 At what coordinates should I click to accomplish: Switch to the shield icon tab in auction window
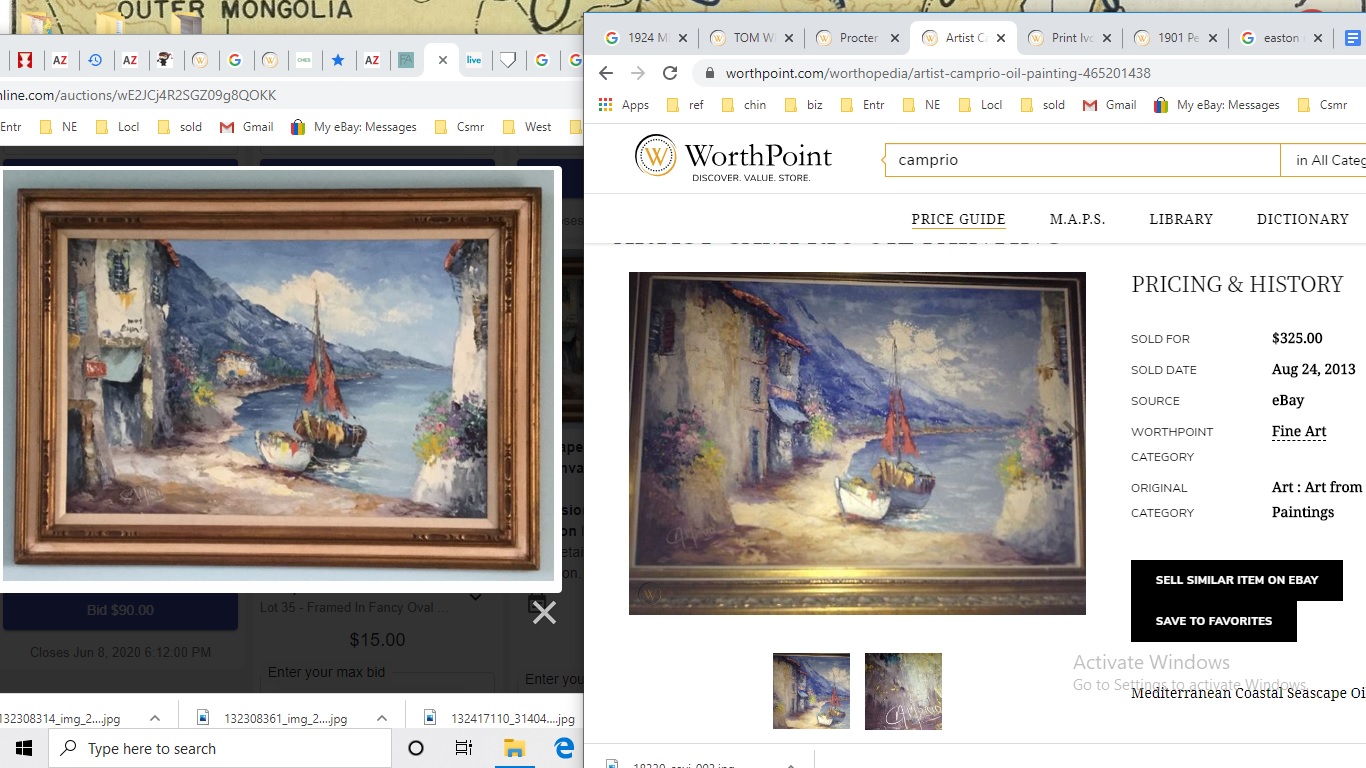click(508, 60)
